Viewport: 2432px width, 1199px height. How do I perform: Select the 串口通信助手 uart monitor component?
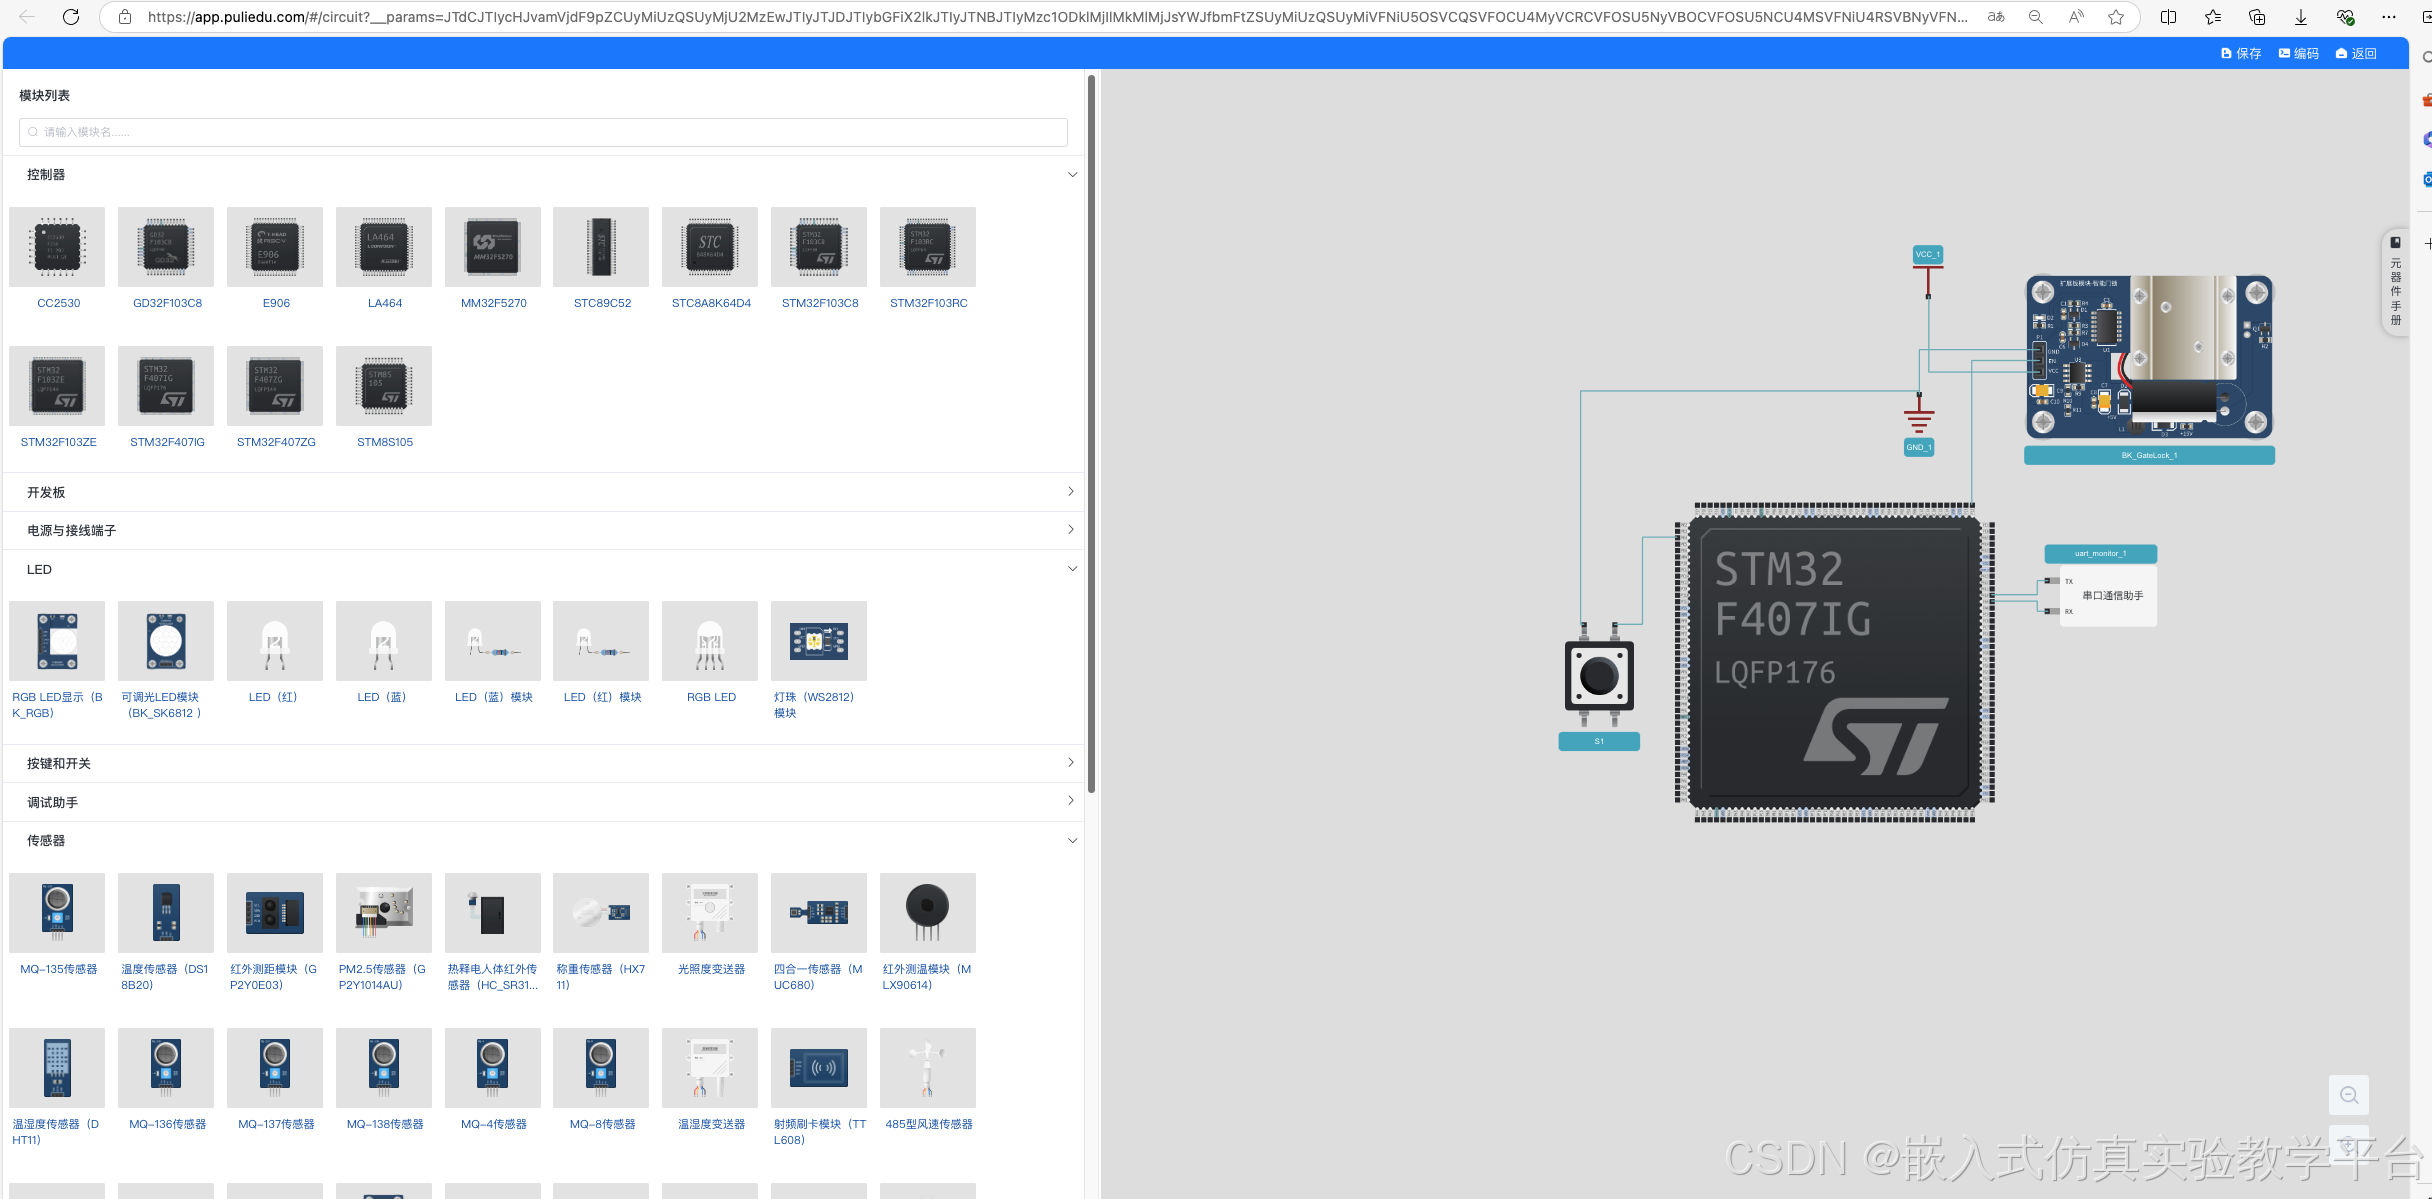coord(2107,596)
